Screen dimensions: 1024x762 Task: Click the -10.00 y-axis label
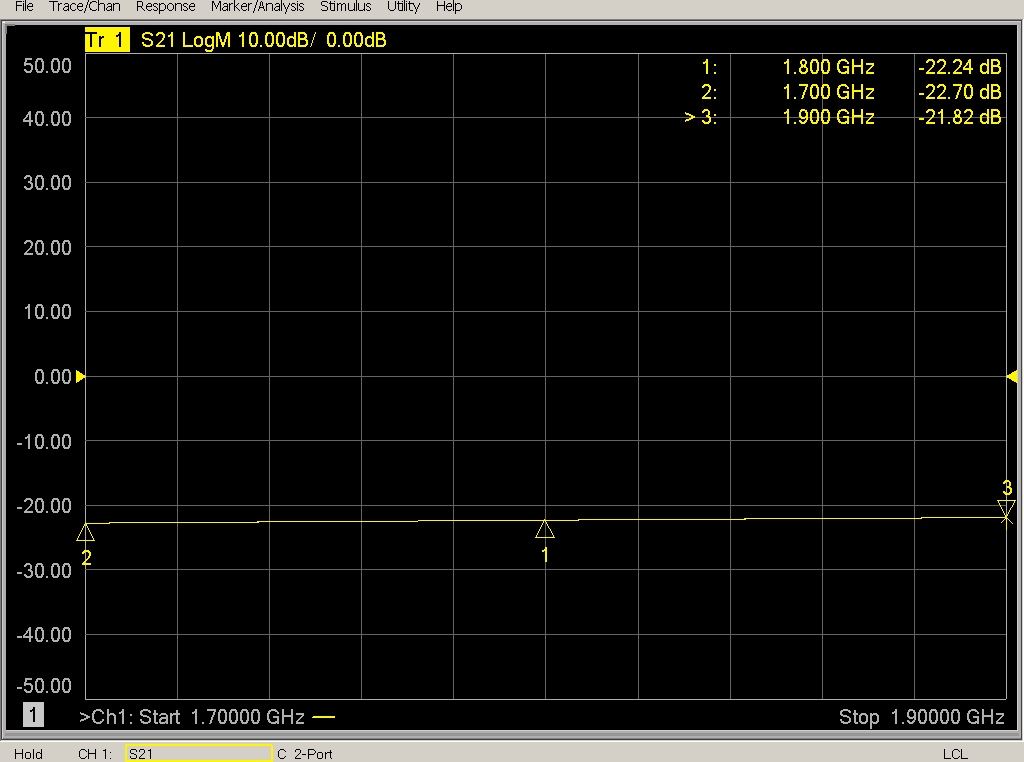click(x=44, y=442)
